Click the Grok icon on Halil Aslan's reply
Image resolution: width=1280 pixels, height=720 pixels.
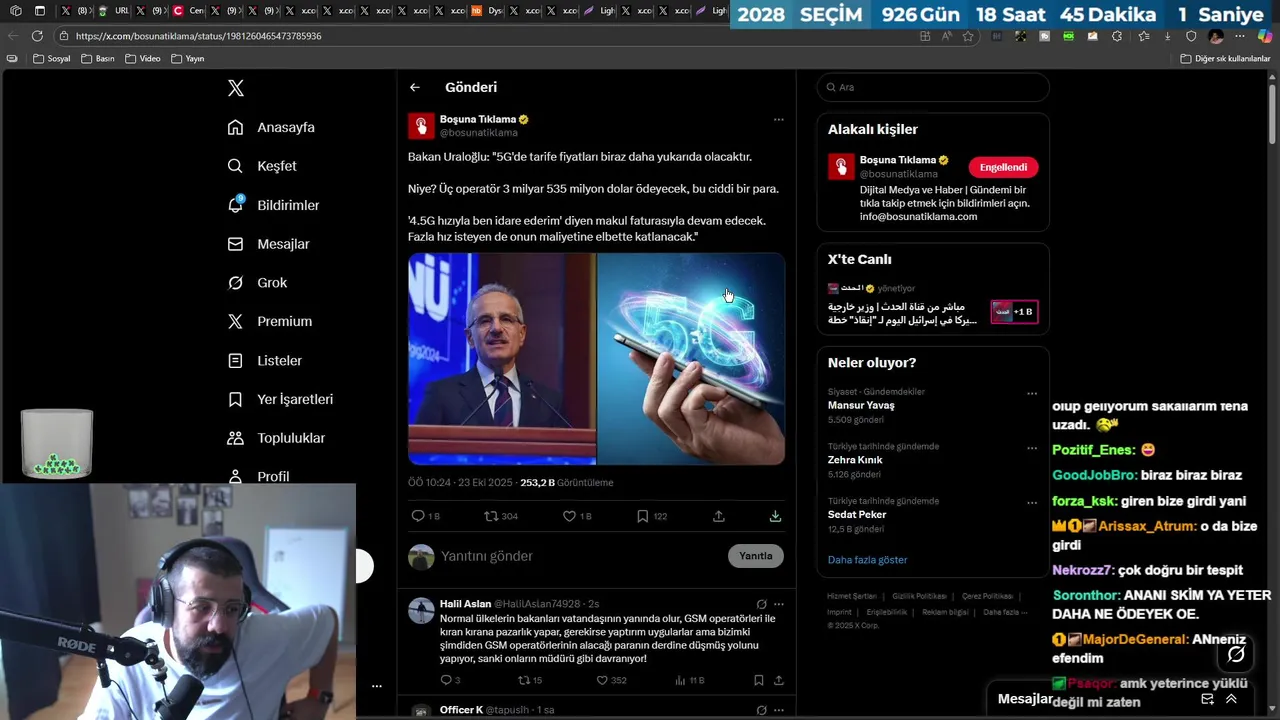pos(761,604)
